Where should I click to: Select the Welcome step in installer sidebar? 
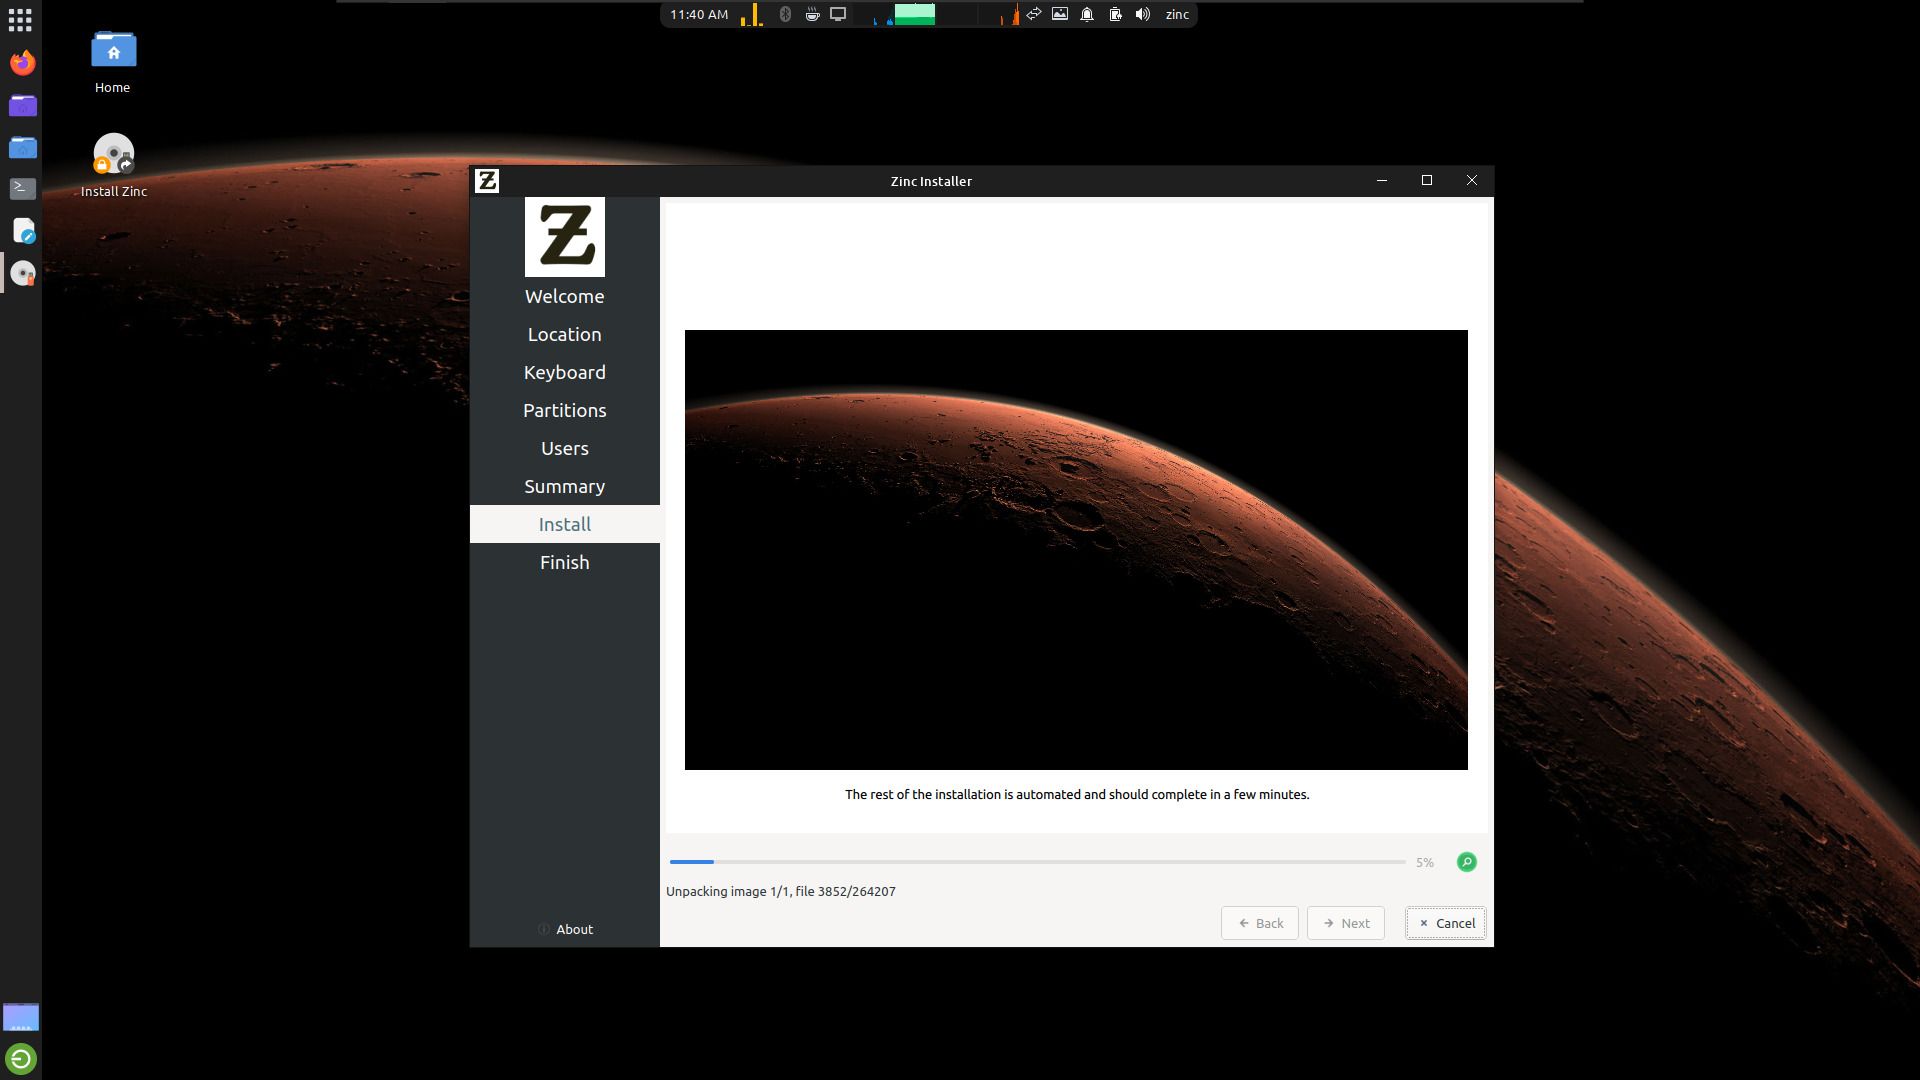(564, 295)
